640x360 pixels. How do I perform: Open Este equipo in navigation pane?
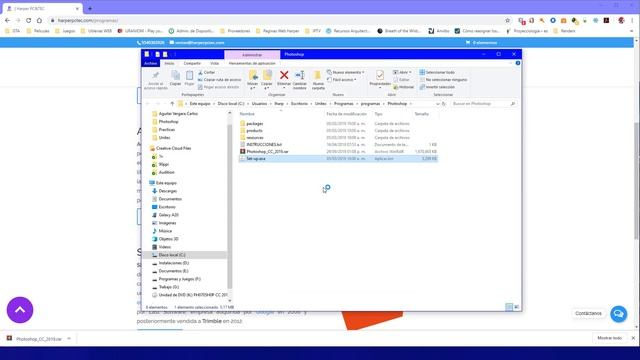click(167, 183)
